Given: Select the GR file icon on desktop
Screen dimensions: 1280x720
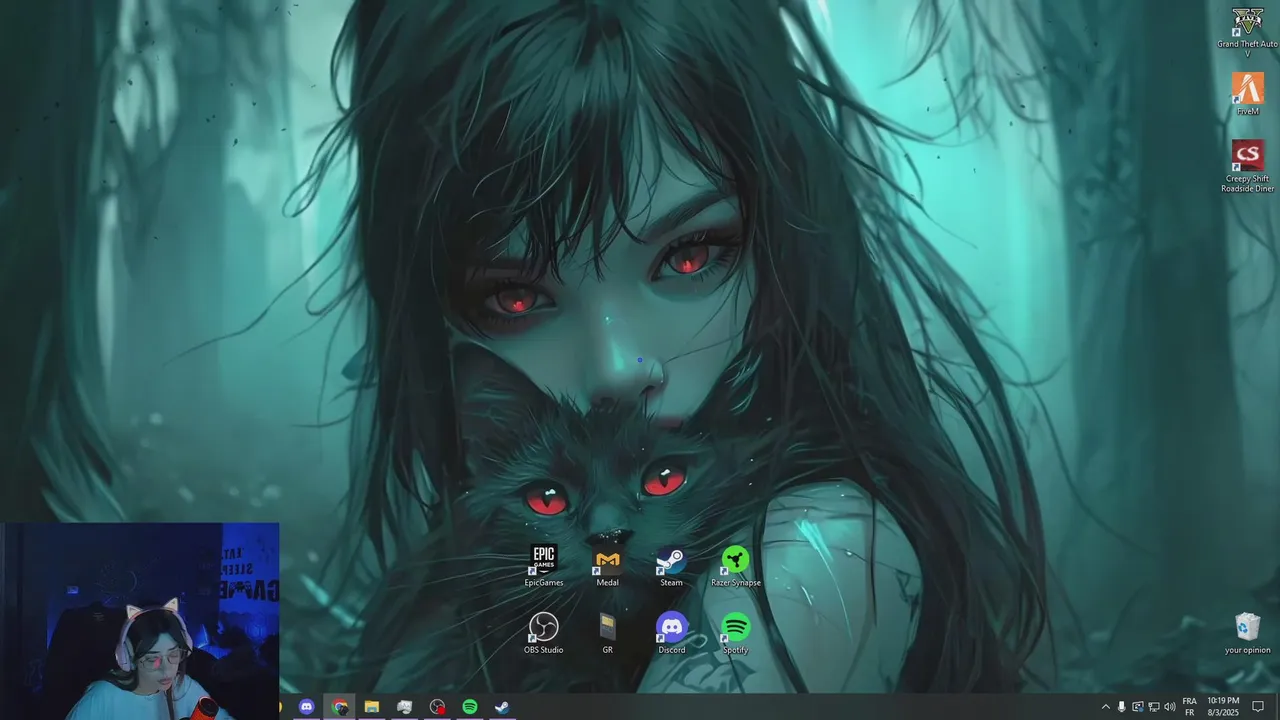Looking at the screenshot, I should pyautogui.click(x=607, y=633).
